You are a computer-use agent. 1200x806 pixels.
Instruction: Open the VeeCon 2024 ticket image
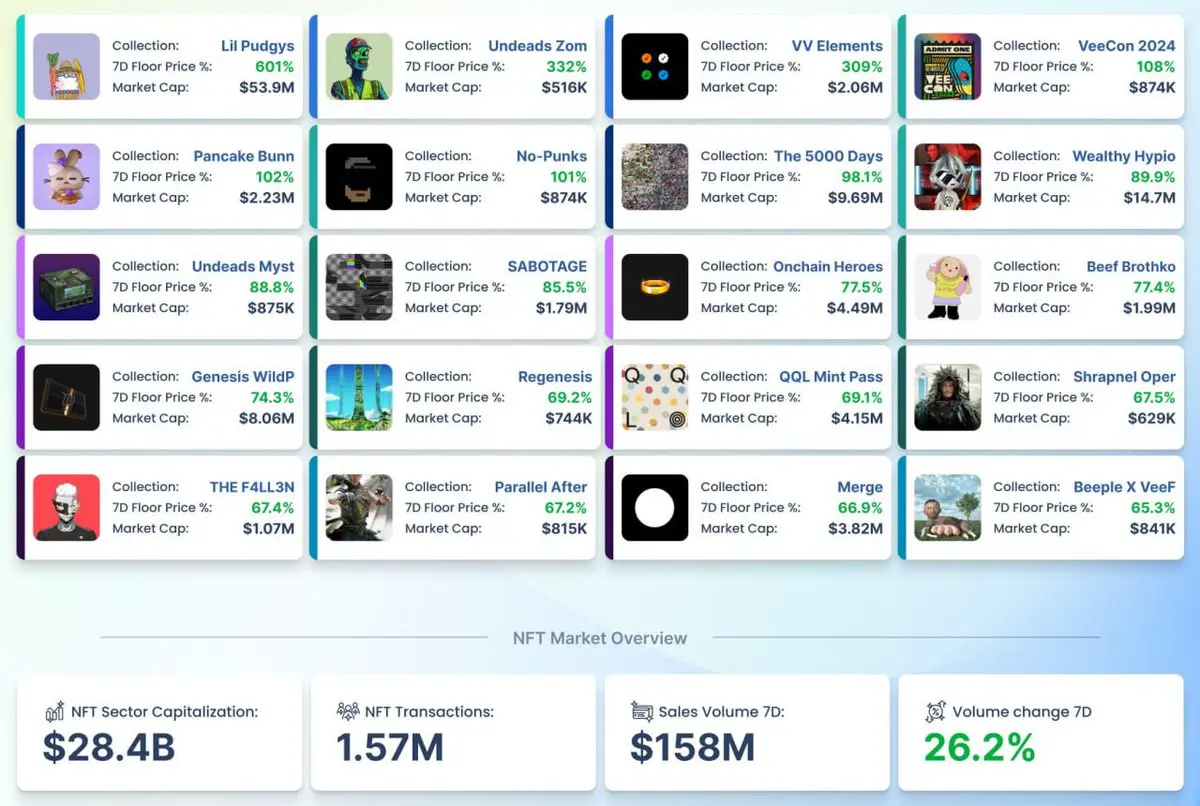point(948,67)
